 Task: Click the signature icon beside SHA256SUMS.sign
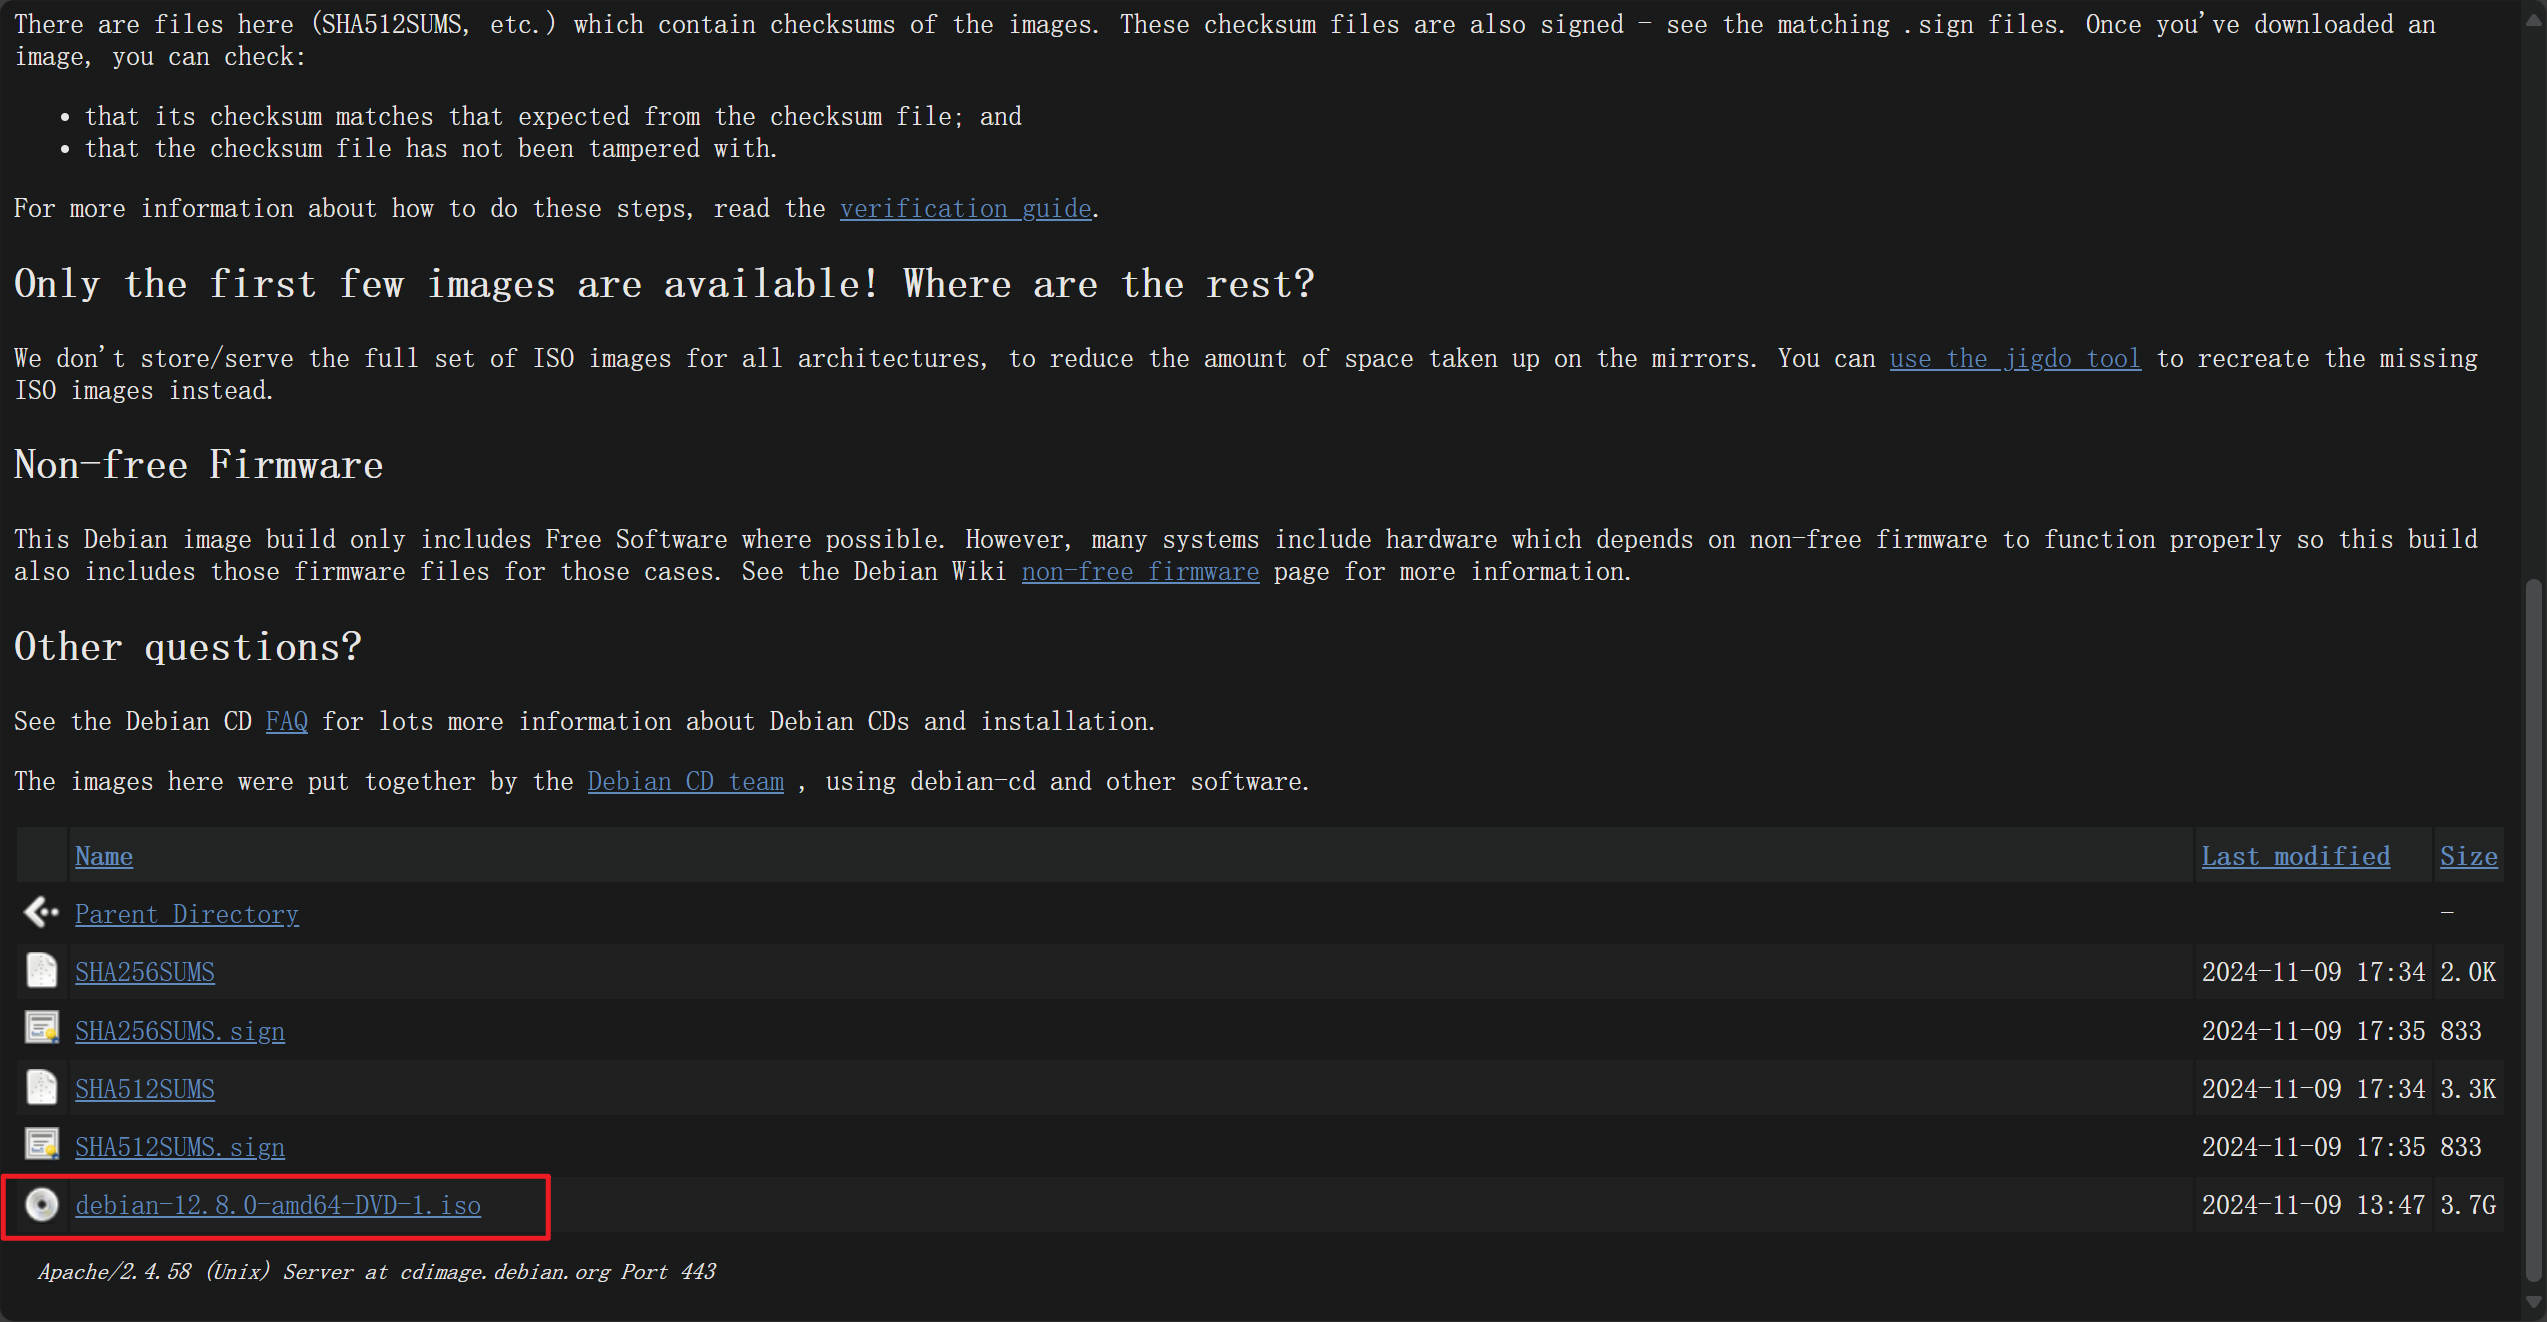[41, 1029]
